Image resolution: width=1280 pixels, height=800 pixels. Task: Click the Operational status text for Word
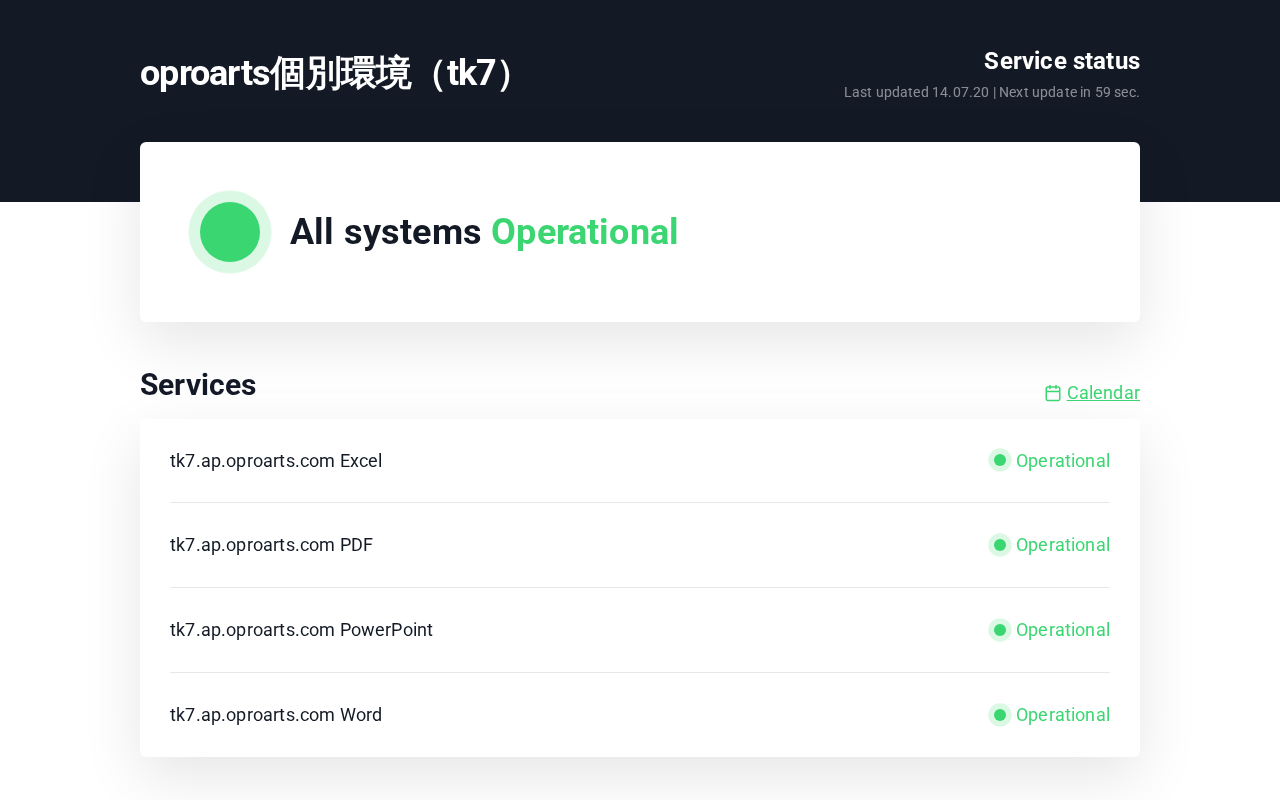(1063, 715)
